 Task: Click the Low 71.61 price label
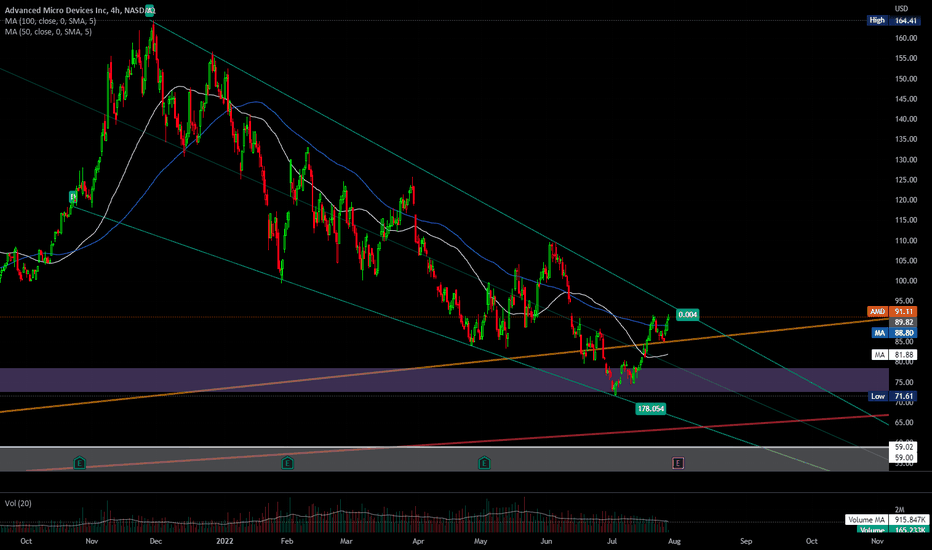click(893, 396)
